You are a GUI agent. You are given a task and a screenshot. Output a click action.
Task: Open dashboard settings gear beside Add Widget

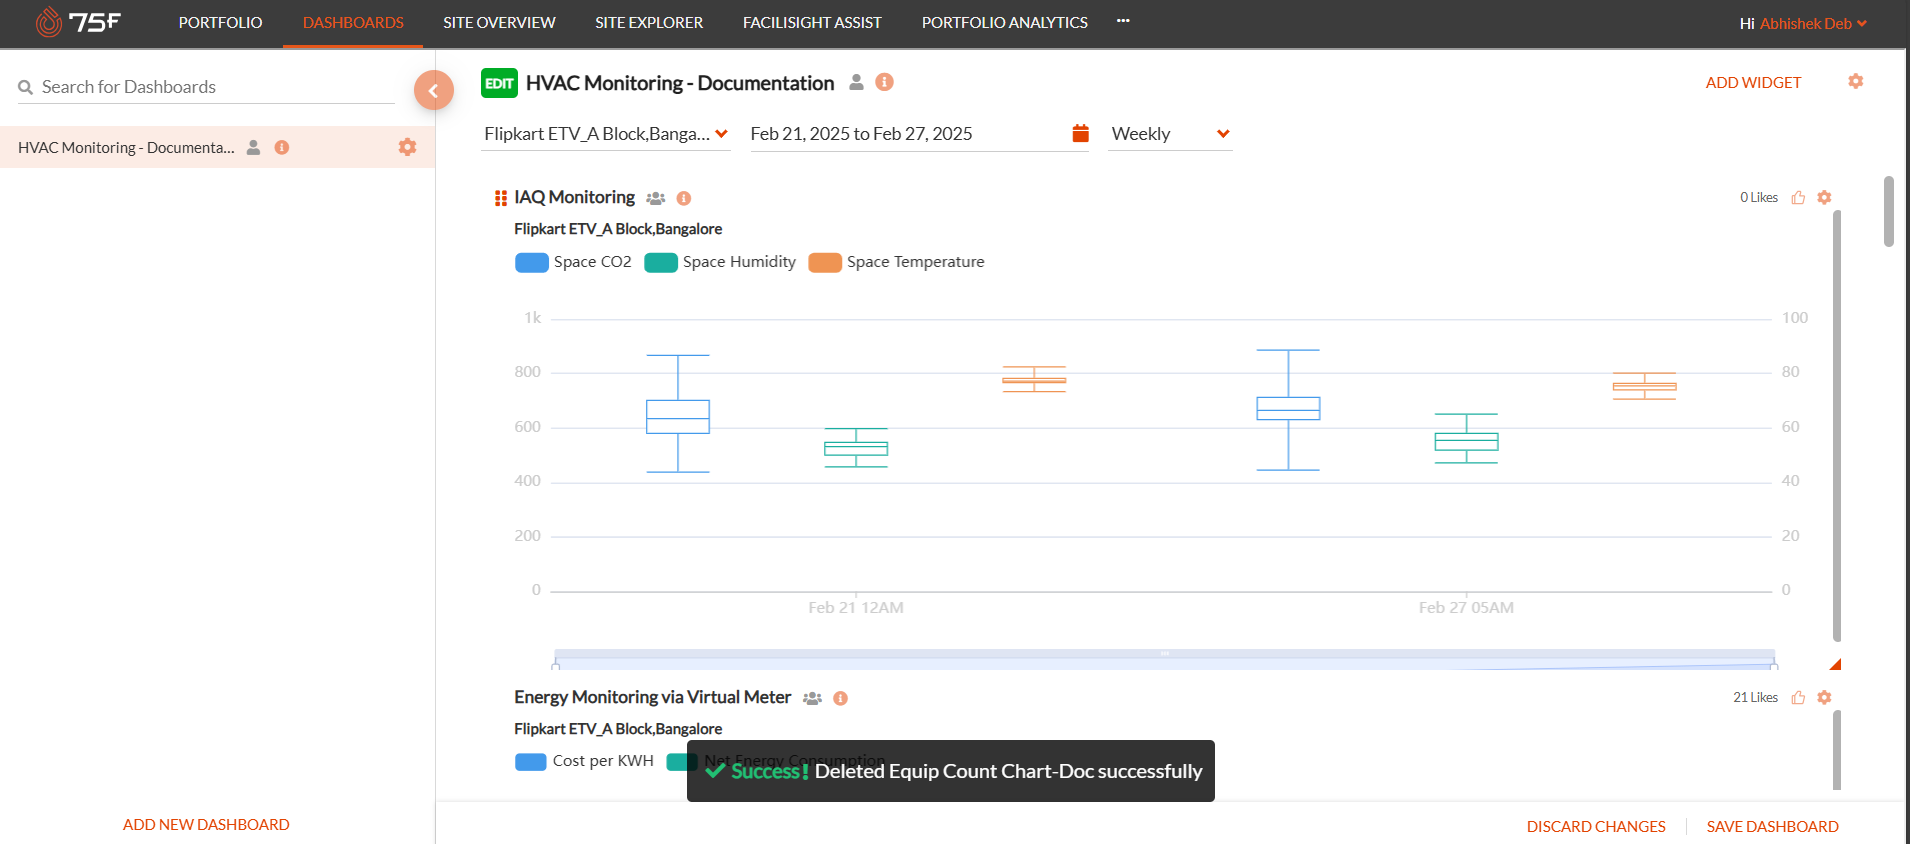point(1856,81)
